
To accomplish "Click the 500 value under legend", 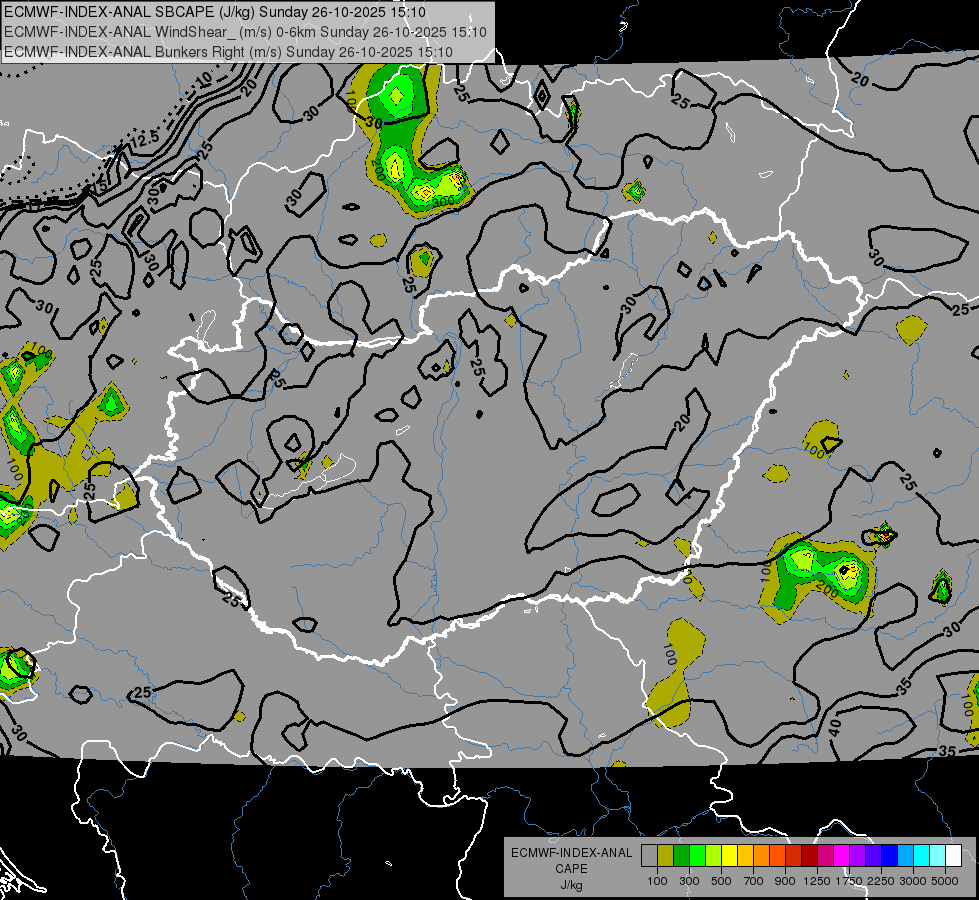I will [721, 881].
